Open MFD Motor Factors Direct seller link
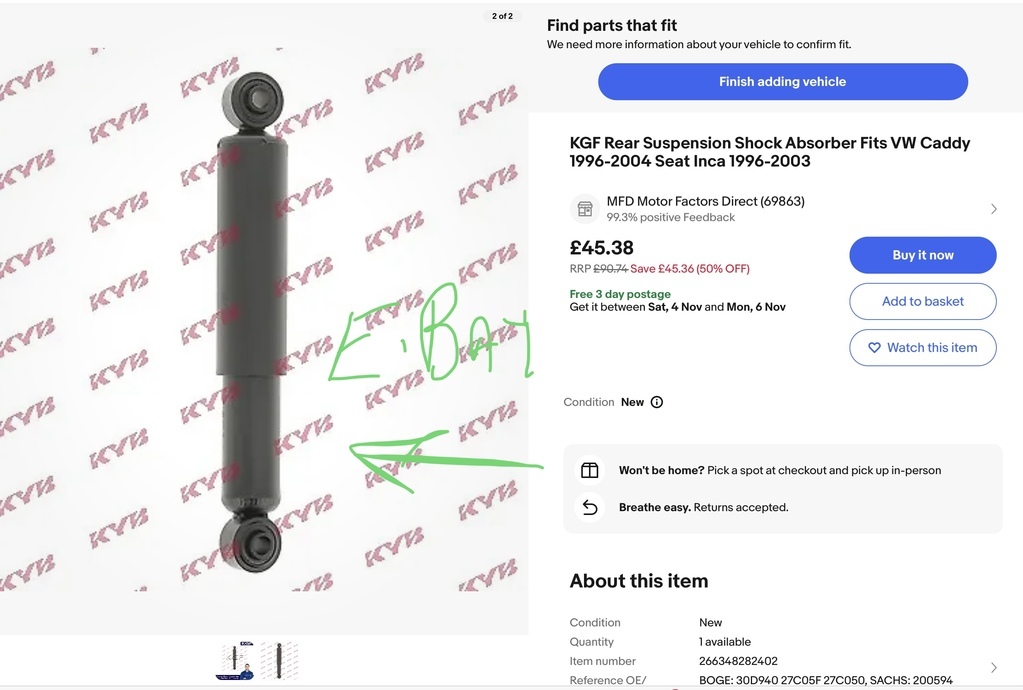 (705, 202)
